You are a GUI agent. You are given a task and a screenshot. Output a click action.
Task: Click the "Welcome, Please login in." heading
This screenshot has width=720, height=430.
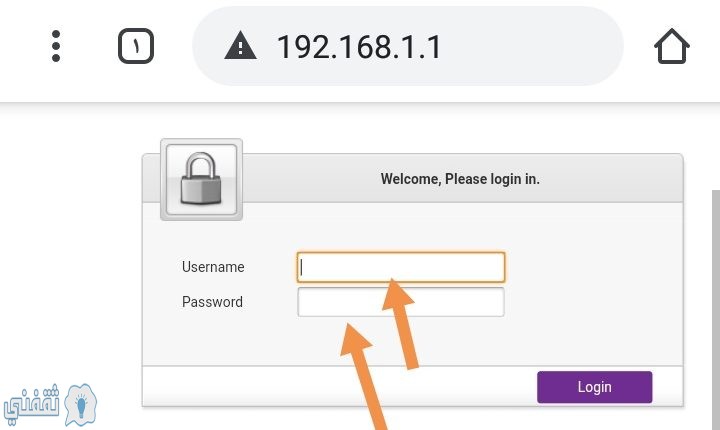(x=460, y=179)
